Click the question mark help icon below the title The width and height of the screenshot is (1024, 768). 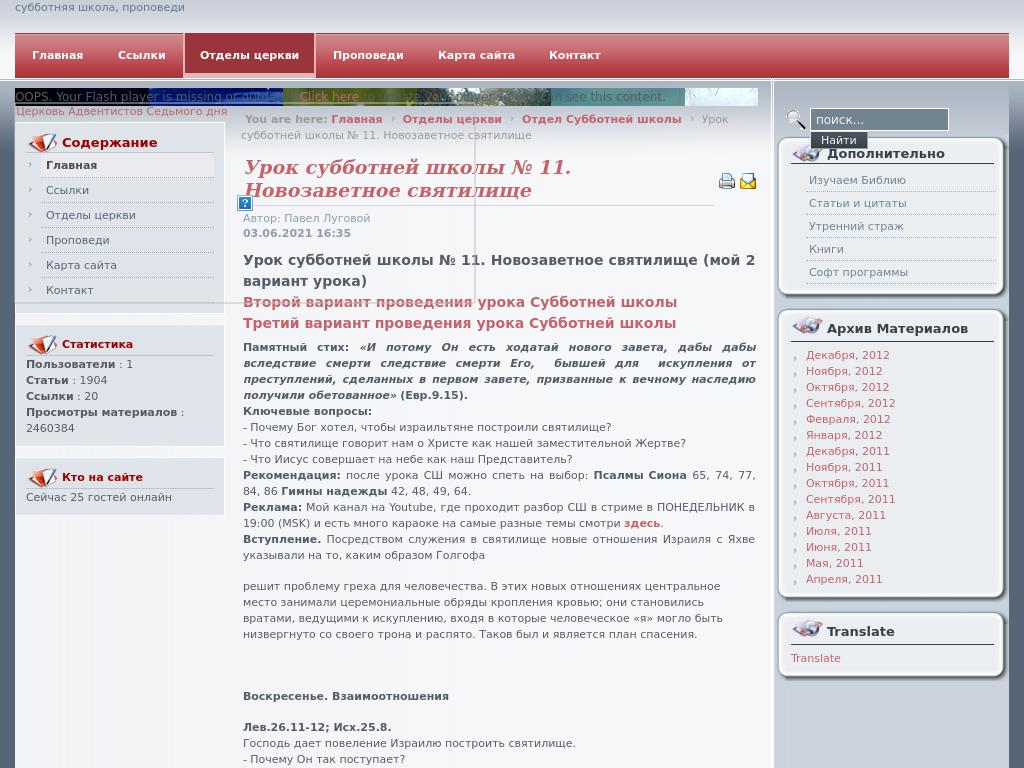244,203
